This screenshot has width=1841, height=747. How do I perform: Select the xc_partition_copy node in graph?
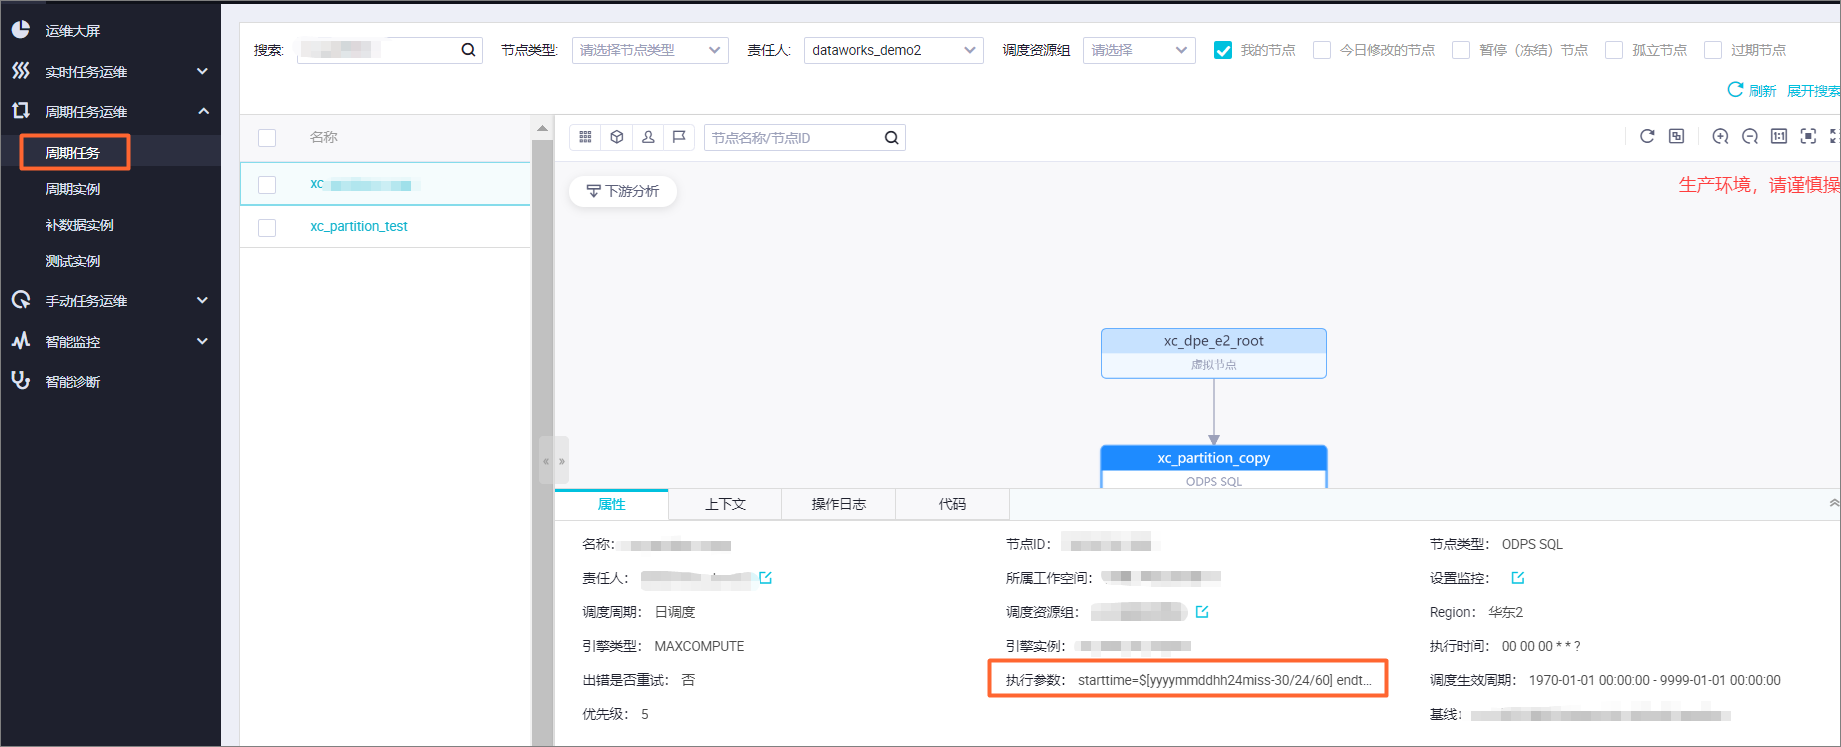click(1214, 467)
